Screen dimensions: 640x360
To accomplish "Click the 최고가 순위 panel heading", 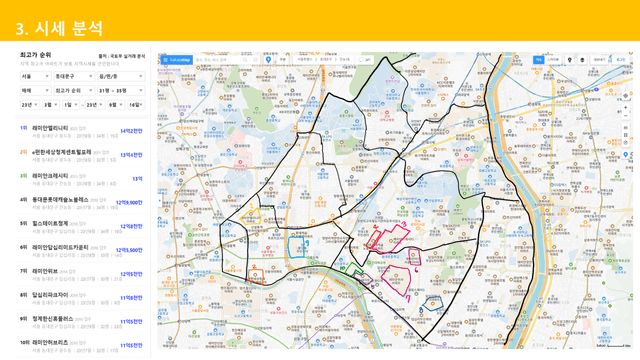I will tap(35, 55).
